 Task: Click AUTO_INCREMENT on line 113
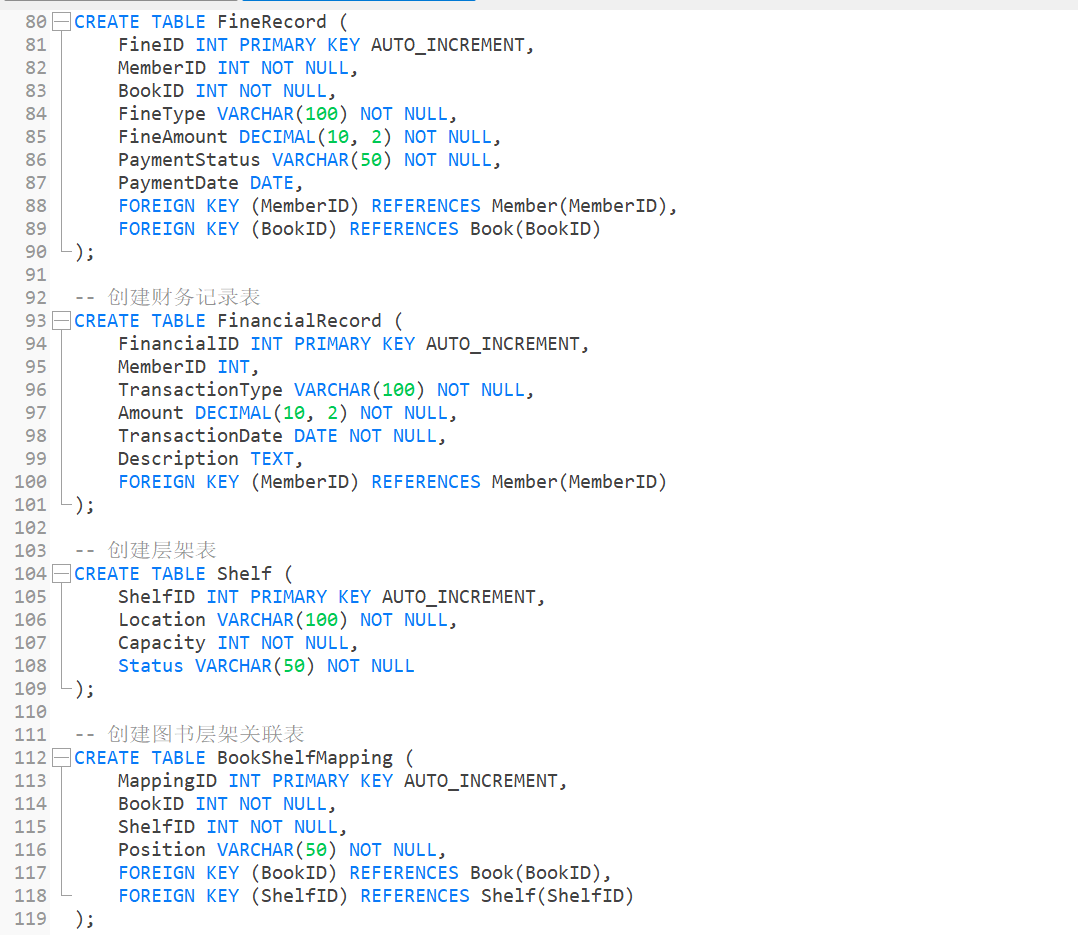coord(481,781)
